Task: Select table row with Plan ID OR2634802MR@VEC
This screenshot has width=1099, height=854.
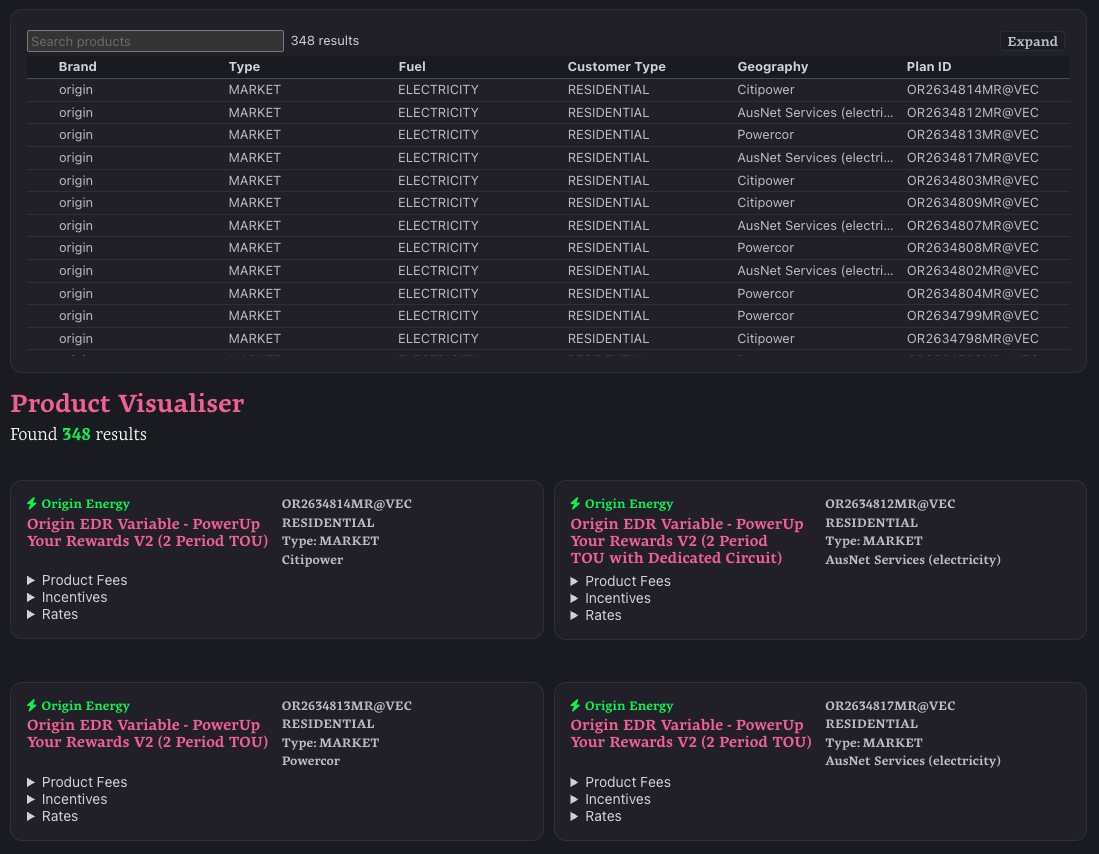Action: click(548, 271)
